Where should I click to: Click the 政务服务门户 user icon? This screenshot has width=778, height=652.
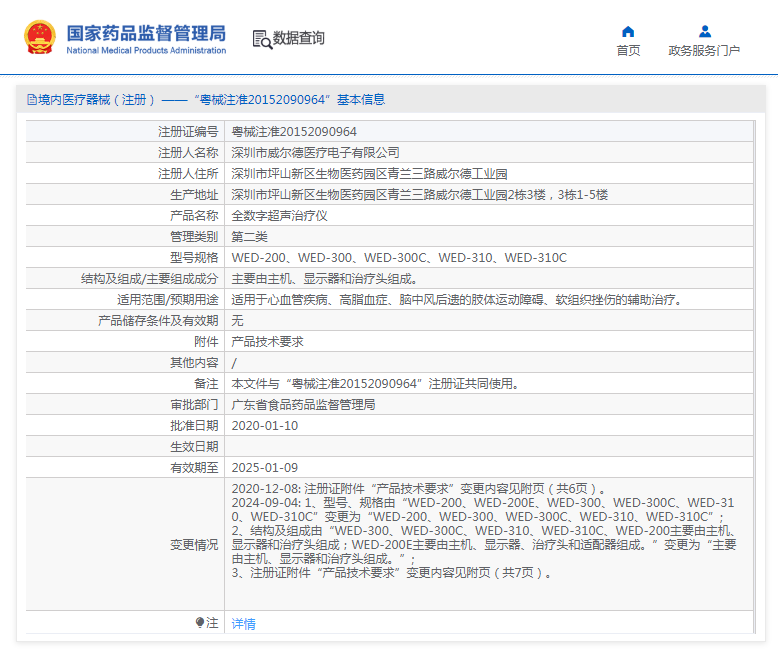(705, 32)
